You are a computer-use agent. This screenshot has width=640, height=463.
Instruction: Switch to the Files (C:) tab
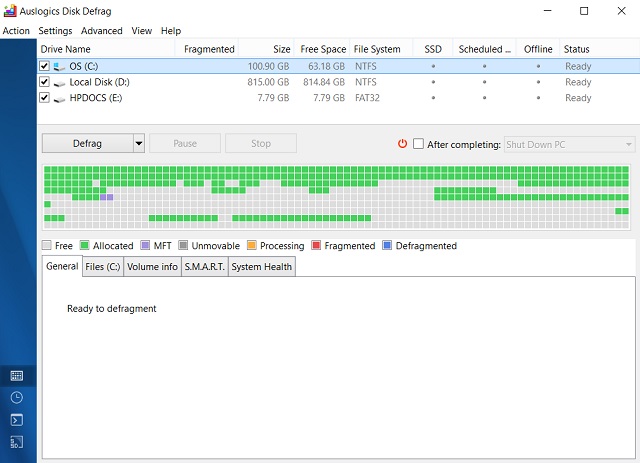click(x=103, y=267)
